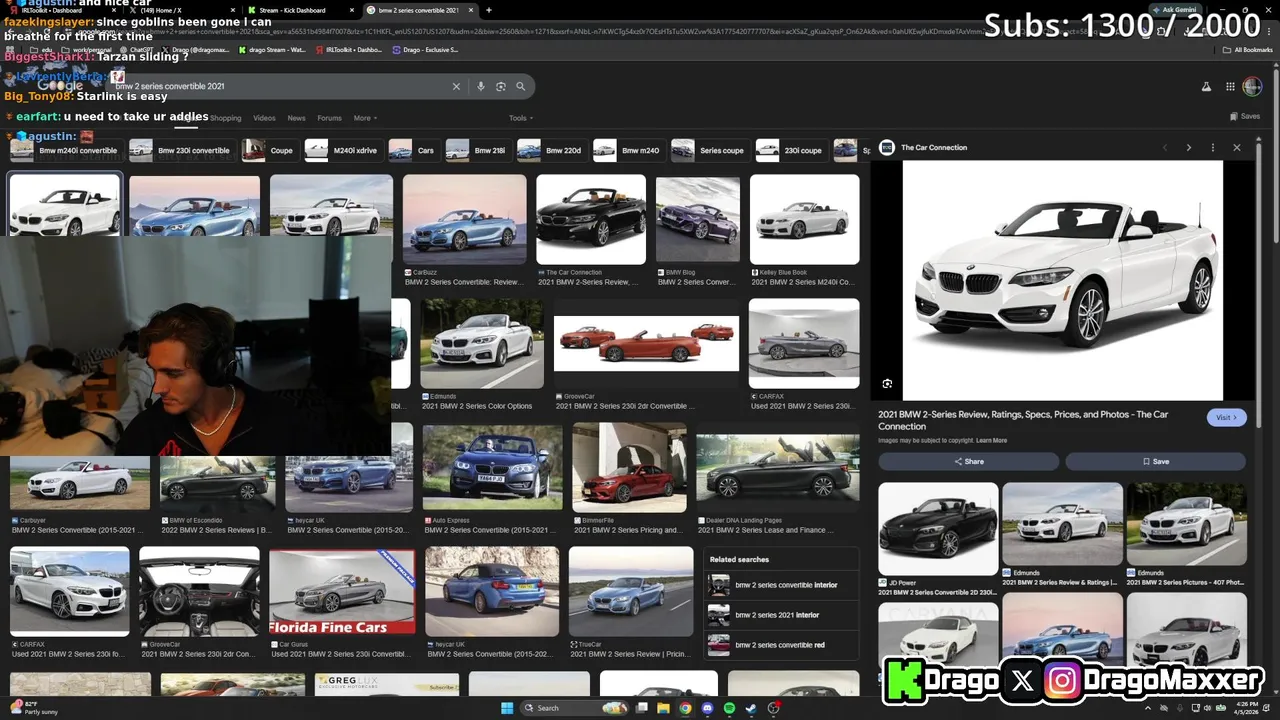Clear the Google search box text
This screenshot has height=720, width=1280.
pyautogui.click(x=456, y=87)
